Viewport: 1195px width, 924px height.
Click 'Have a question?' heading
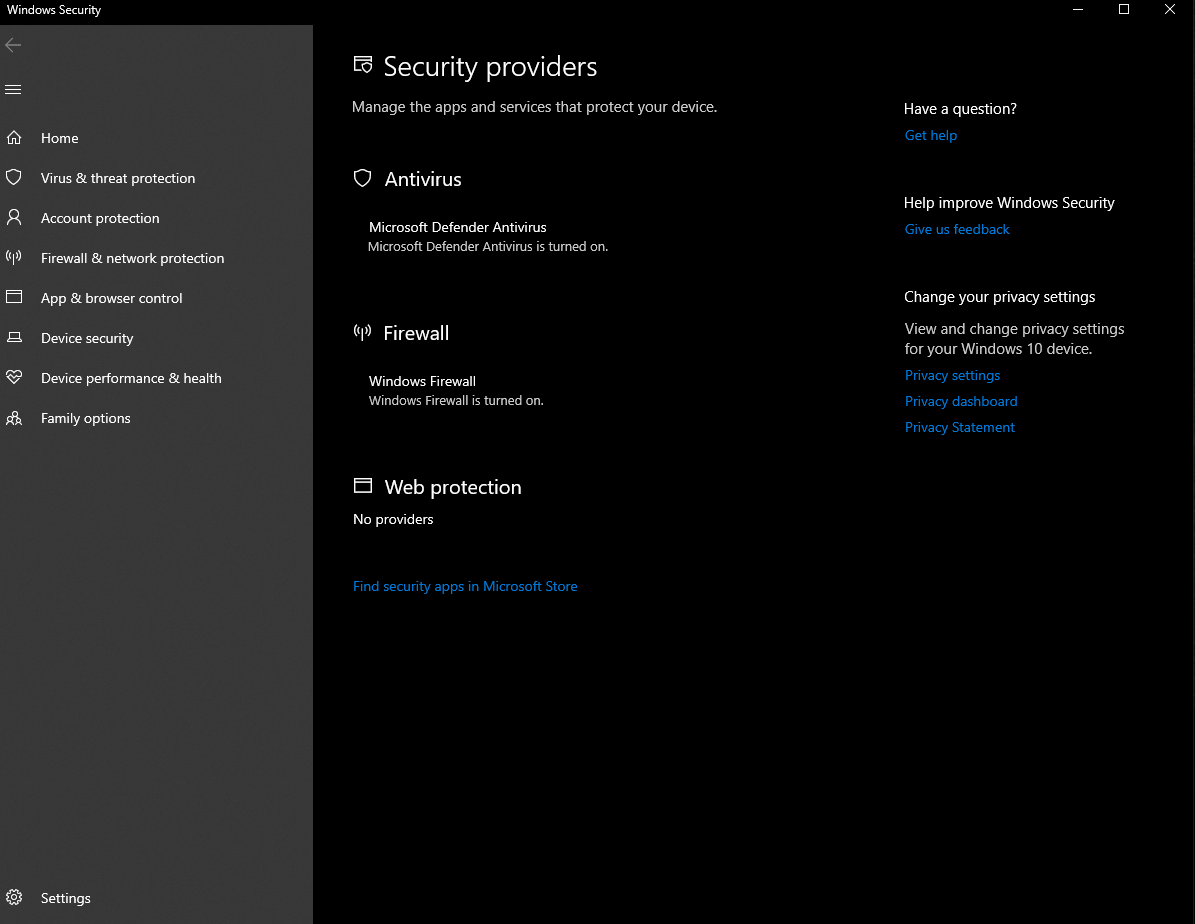[960, 108]
